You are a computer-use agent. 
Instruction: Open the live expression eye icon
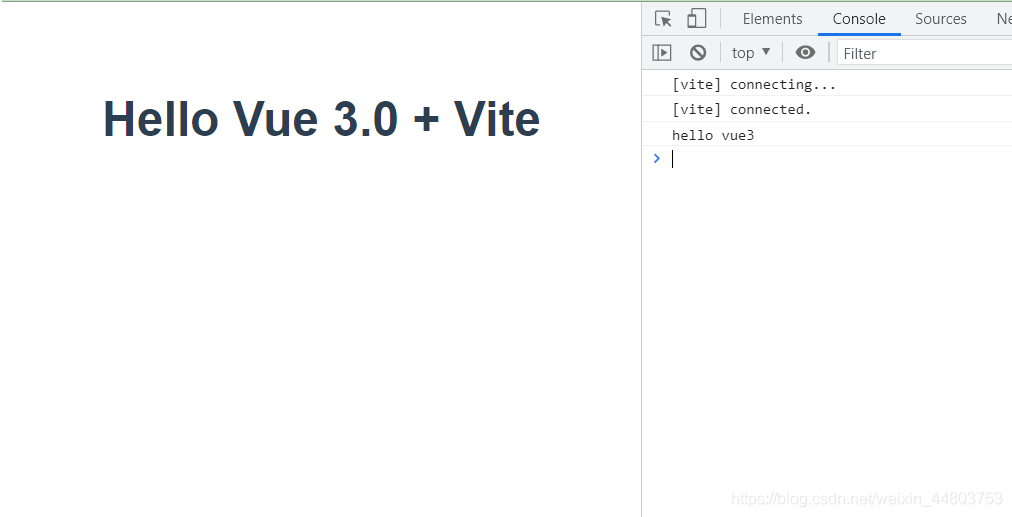[x=805, y=52]
